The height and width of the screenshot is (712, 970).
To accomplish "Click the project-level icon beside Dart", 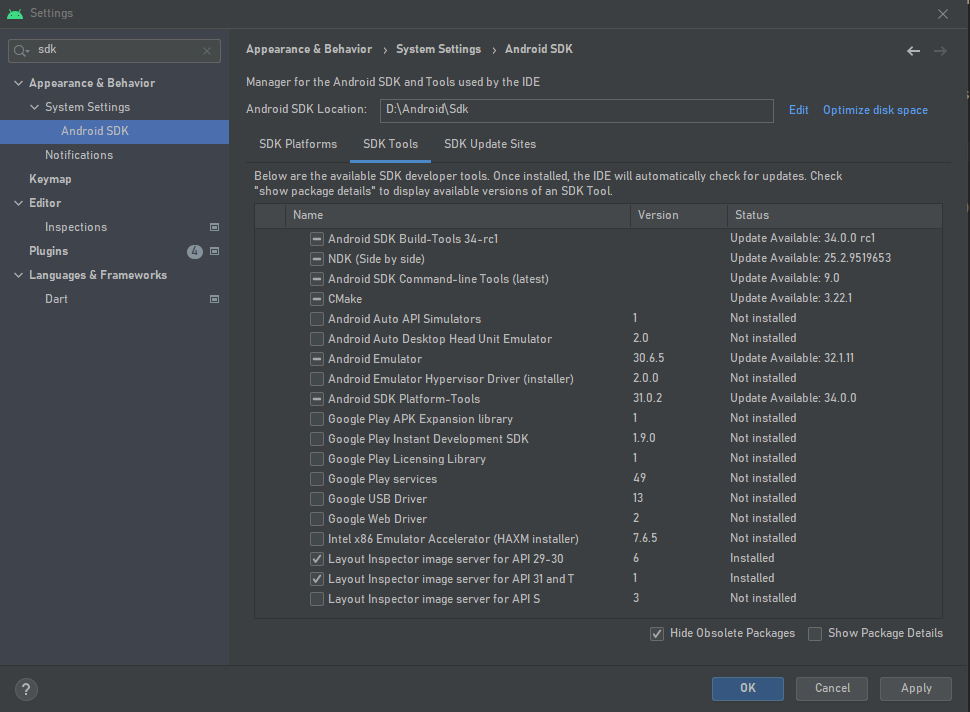I will click(x=215, y=299).
